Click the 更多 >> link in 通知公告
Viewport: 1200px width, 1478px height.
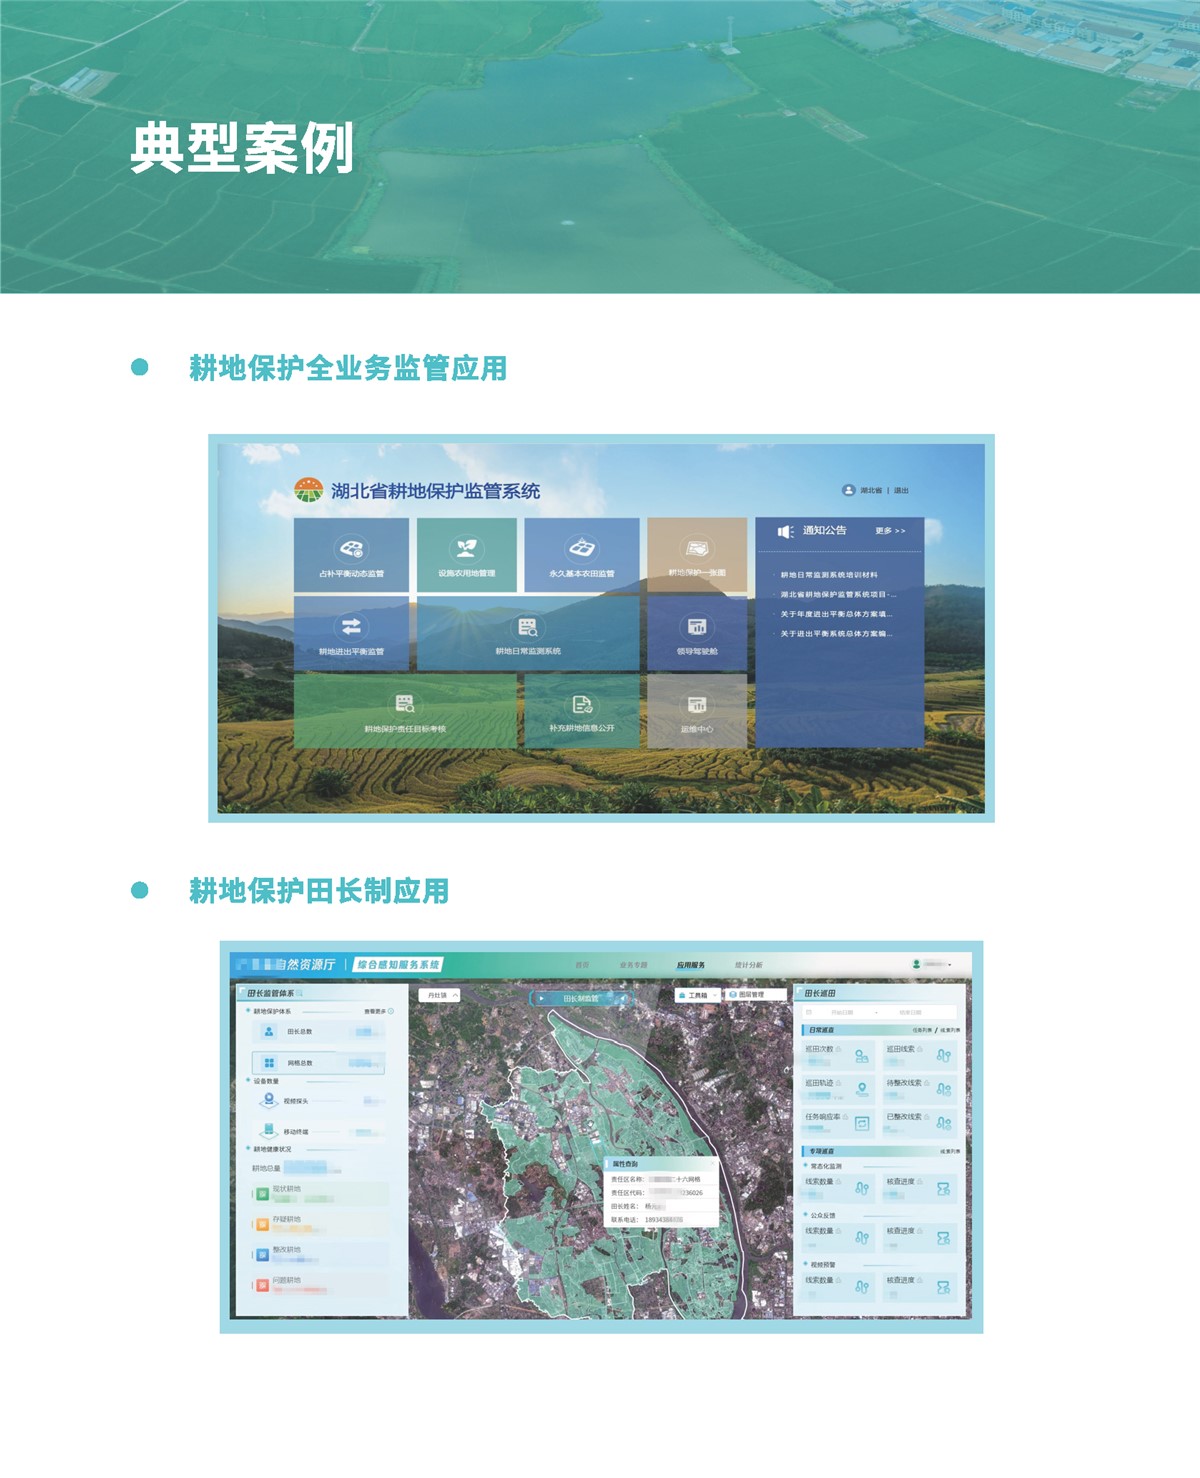coord(889,531)
